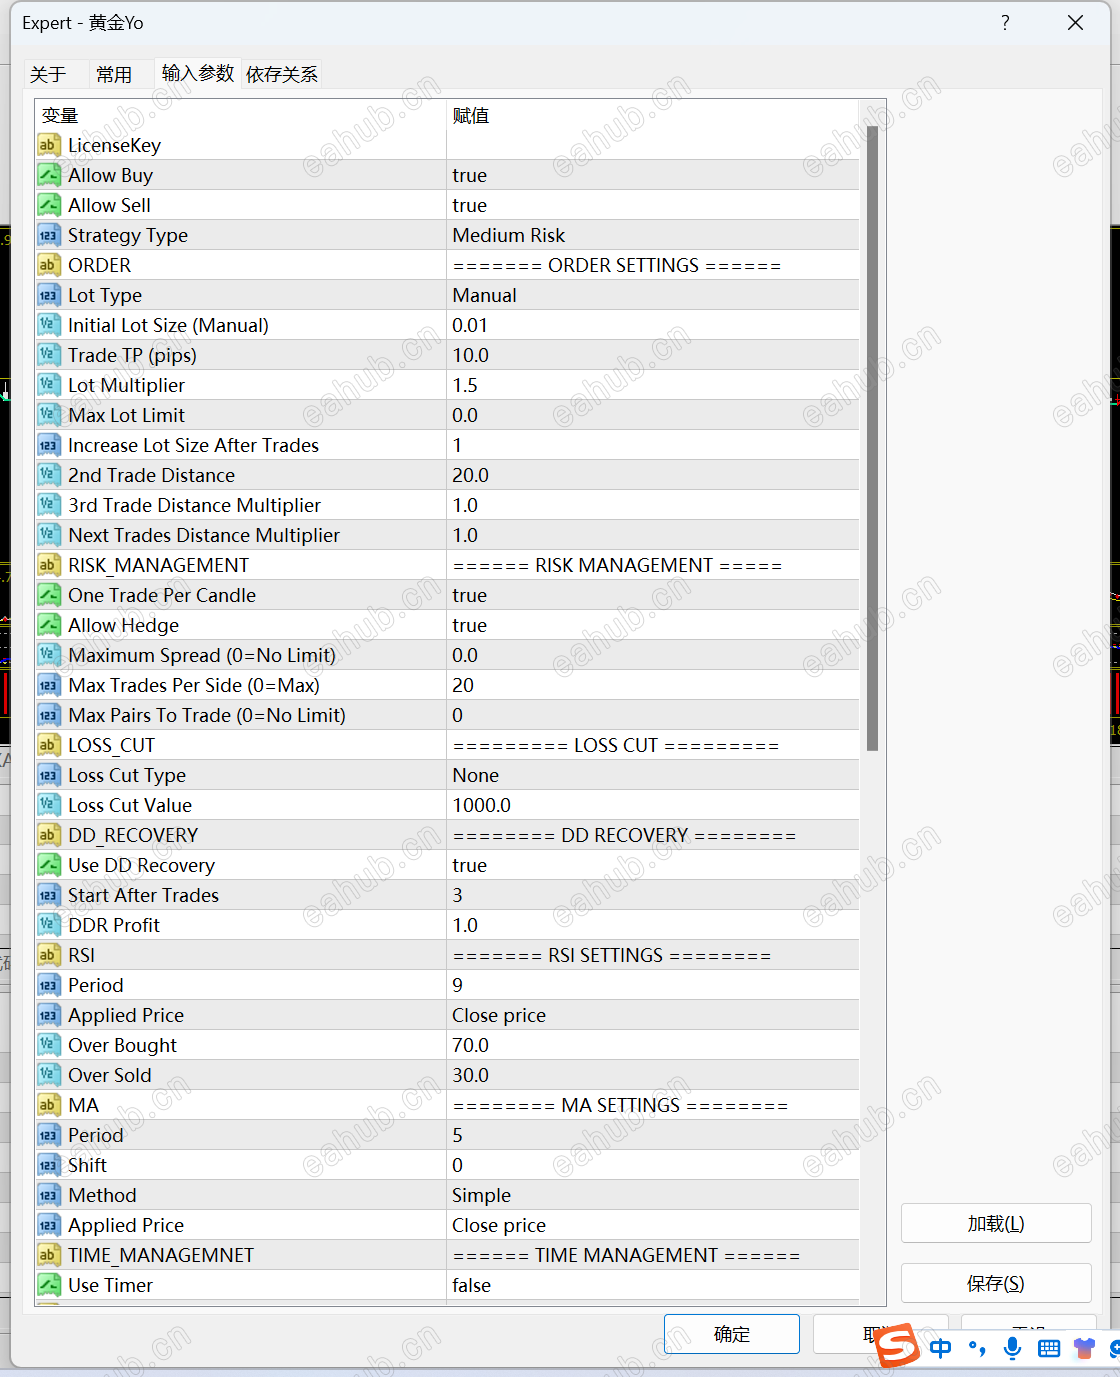
Task: Switch to the 常用 tab
Action: click(x=114, y=74)
